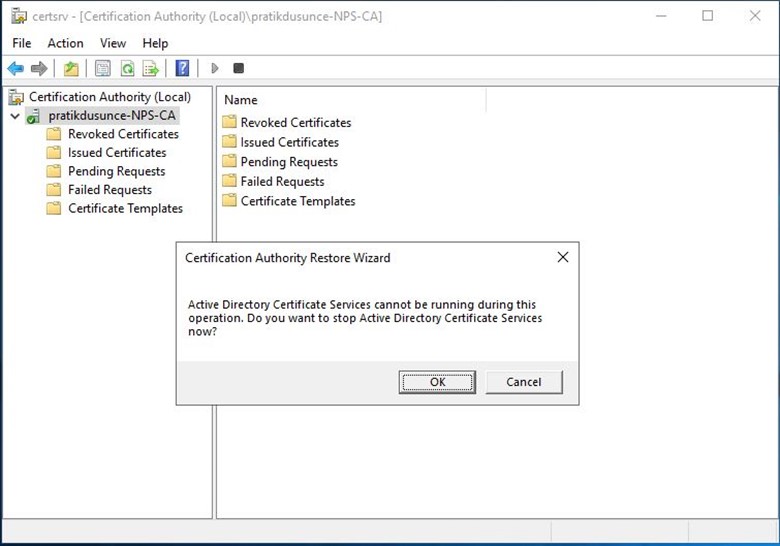Click the certsrv title bar app icon
The width and height of the screenshot is (780, 546).
pyautogui.click(x=19, y=16)
